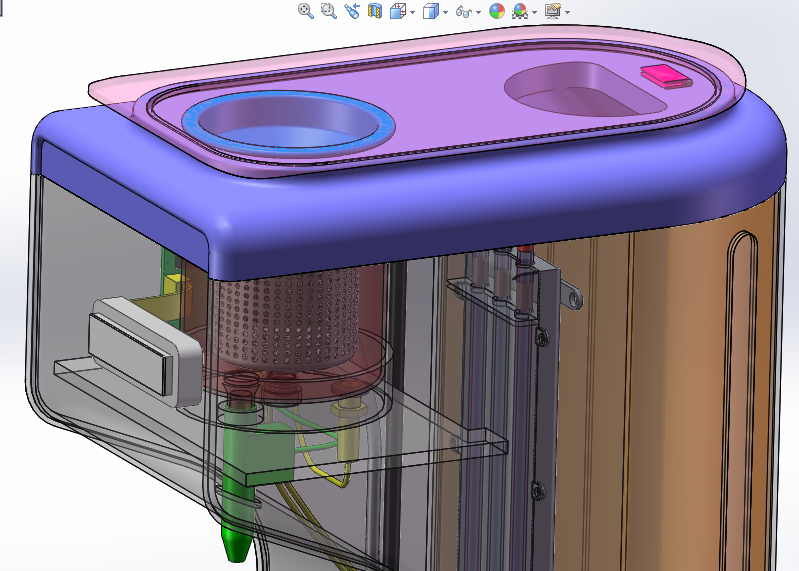Screen dimensions: 799x571
Task: Select the pink button on the lid
Action: click(665, 77)
